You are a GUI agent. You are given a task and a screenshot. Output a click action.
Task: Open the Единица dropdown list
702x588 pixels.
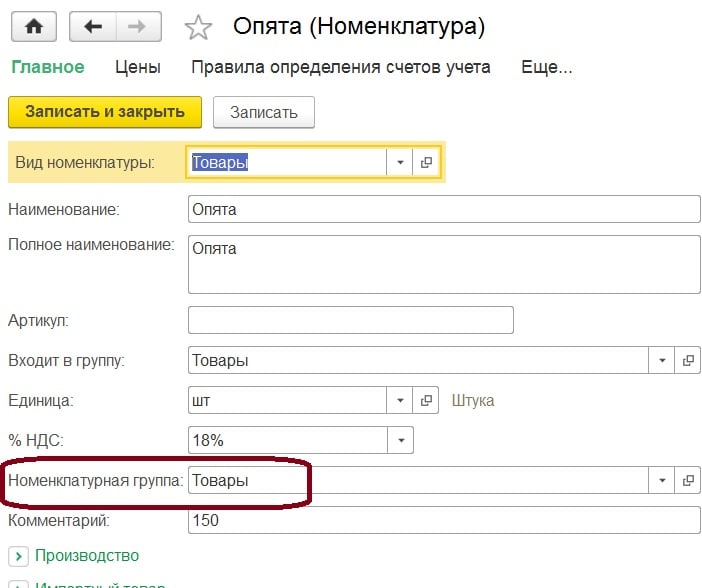point(400,400)
